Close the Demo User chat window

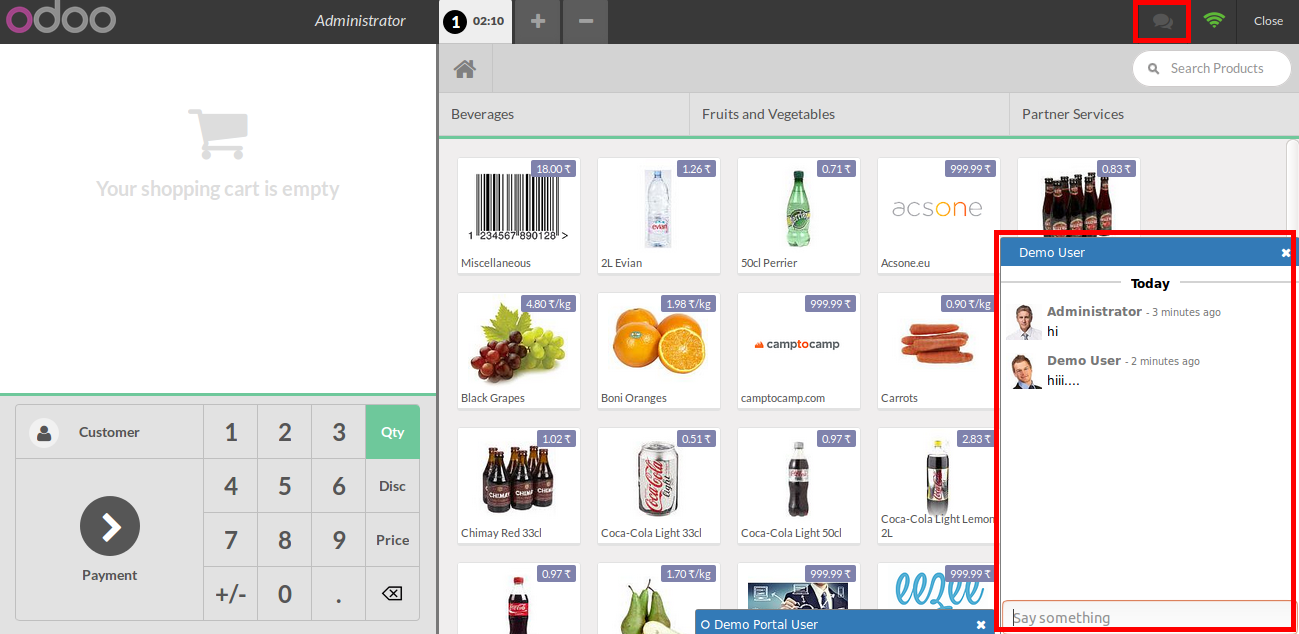(x=1286, y=253)
